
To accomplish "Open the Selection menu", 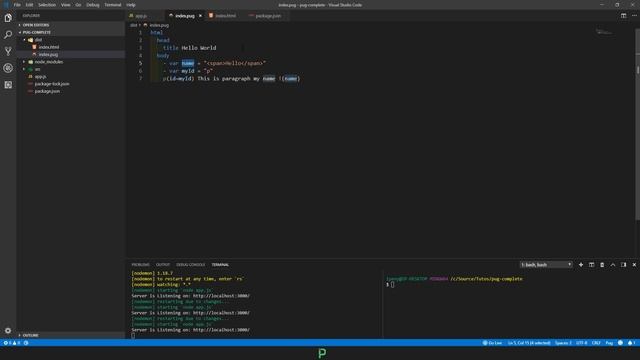I will click(x=47, y=5).
